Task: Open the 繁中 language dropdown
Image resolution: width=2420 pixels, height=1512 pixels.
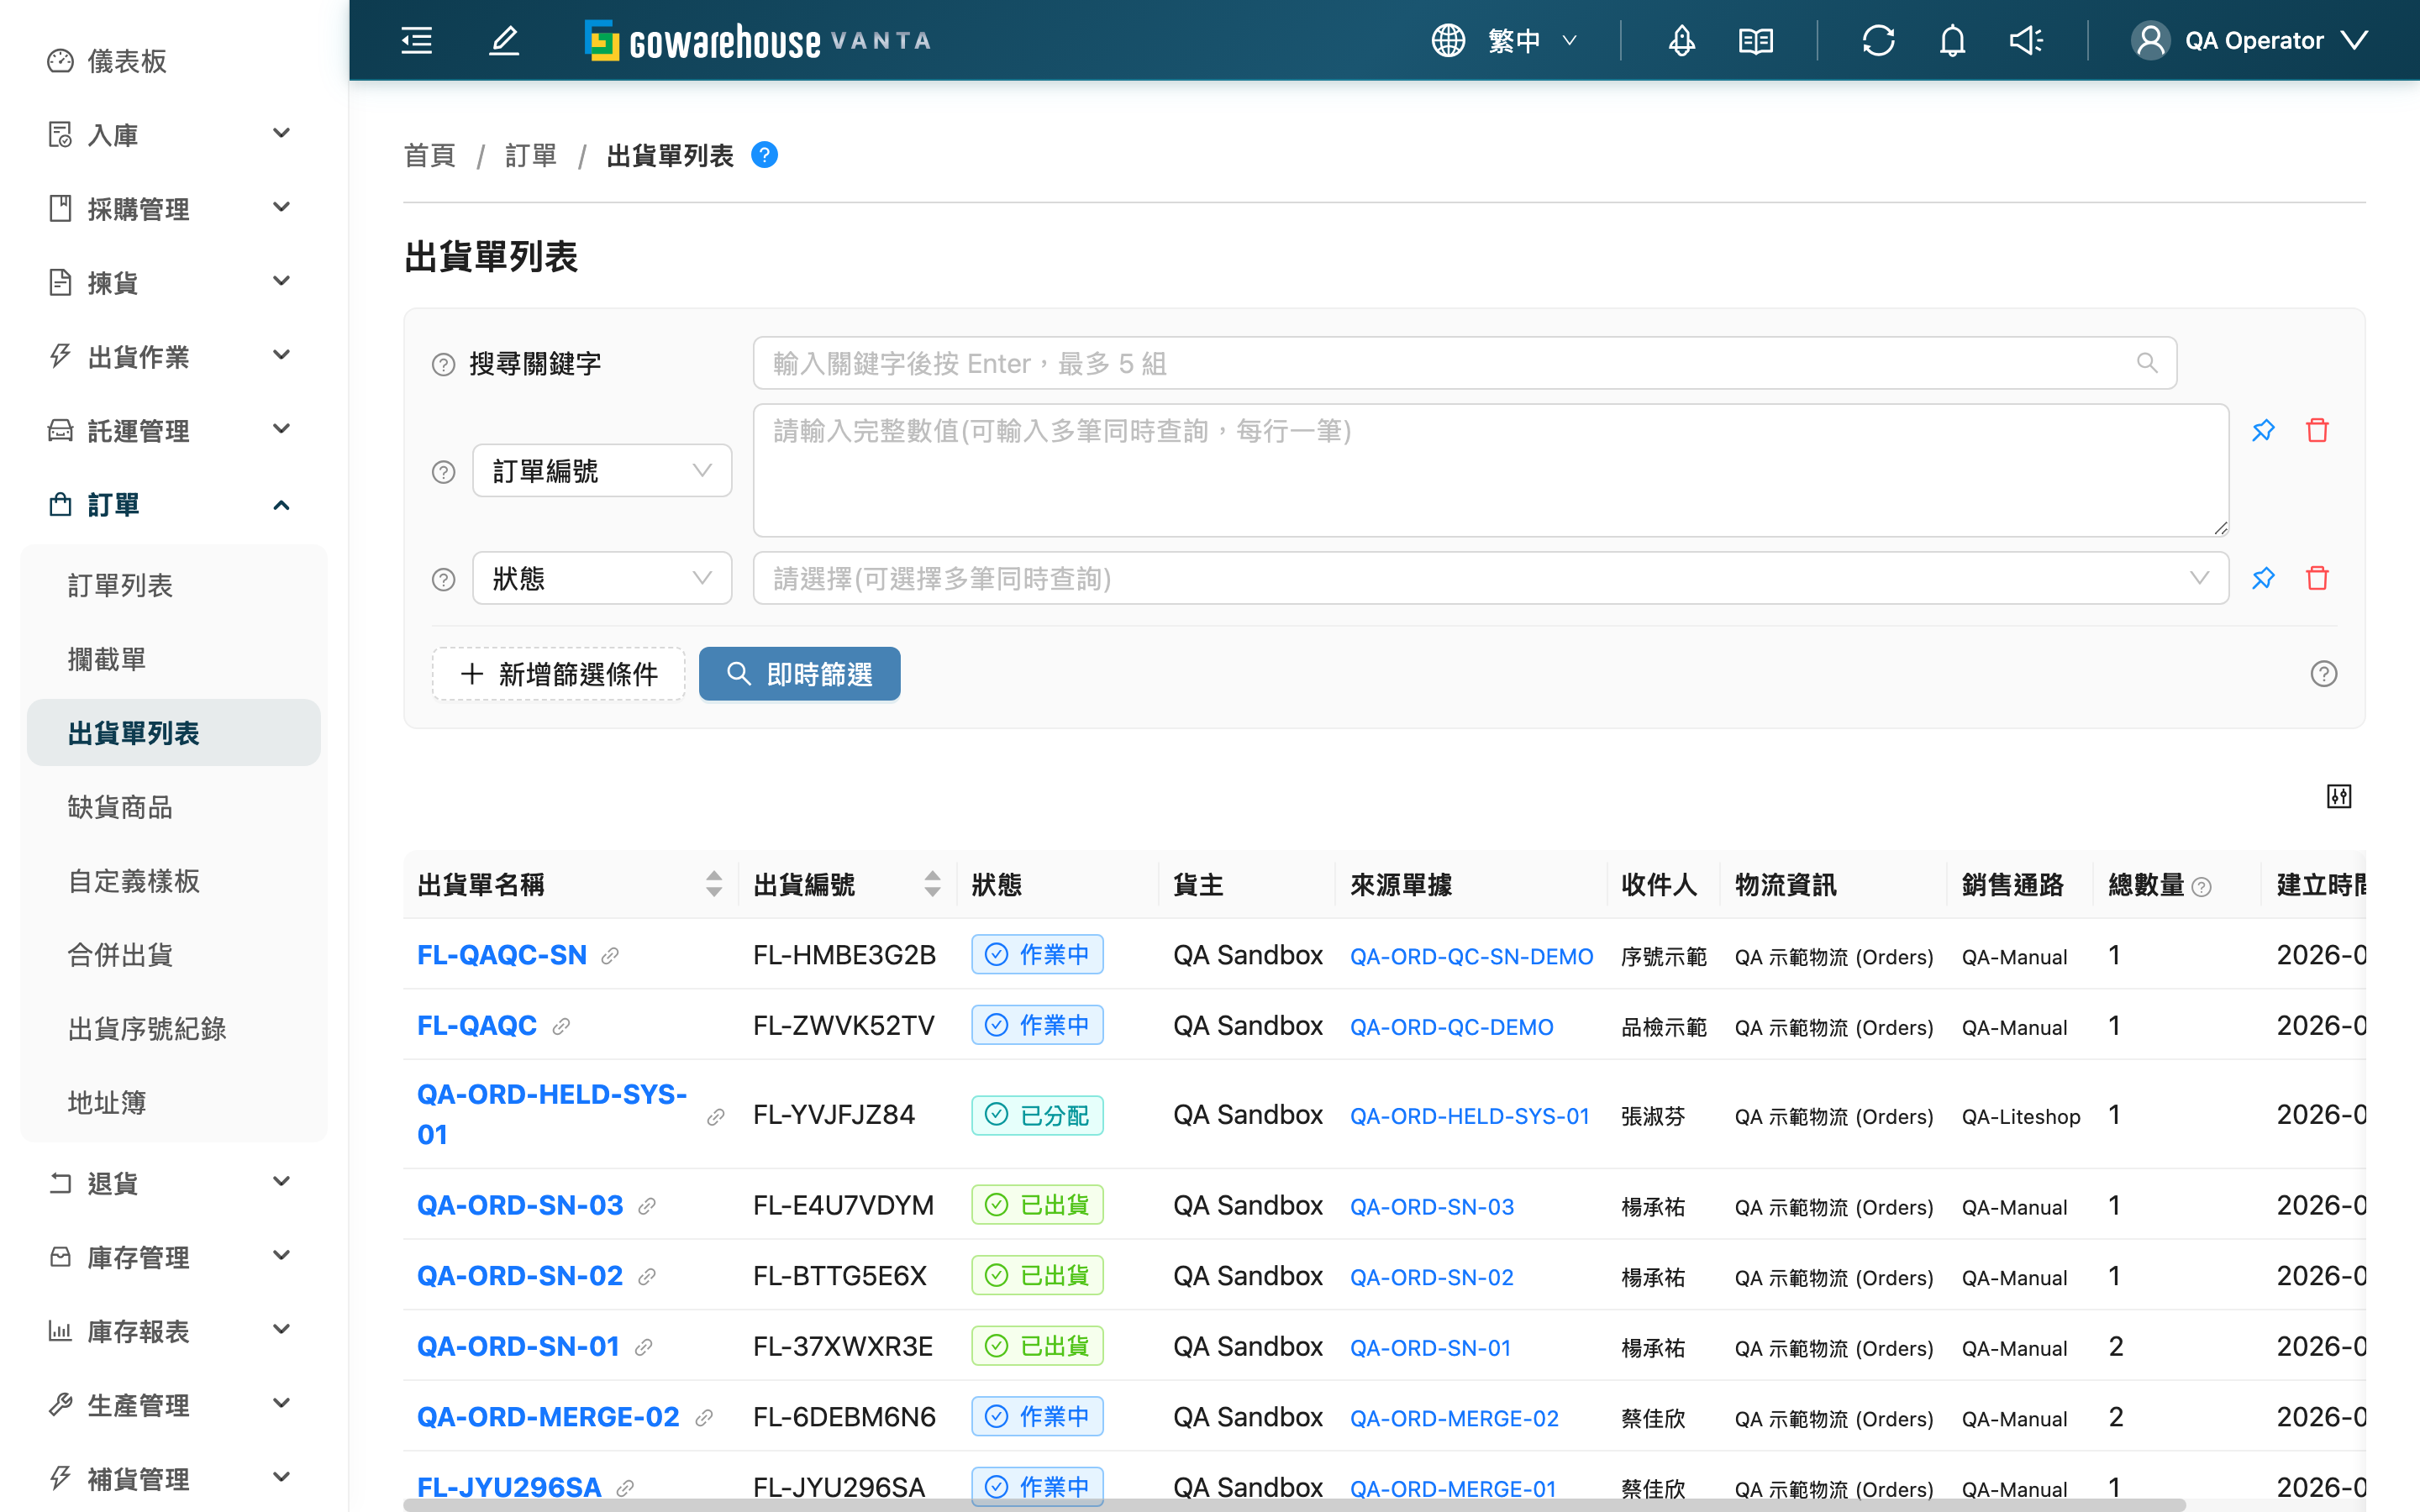Action: point(1532,40)
